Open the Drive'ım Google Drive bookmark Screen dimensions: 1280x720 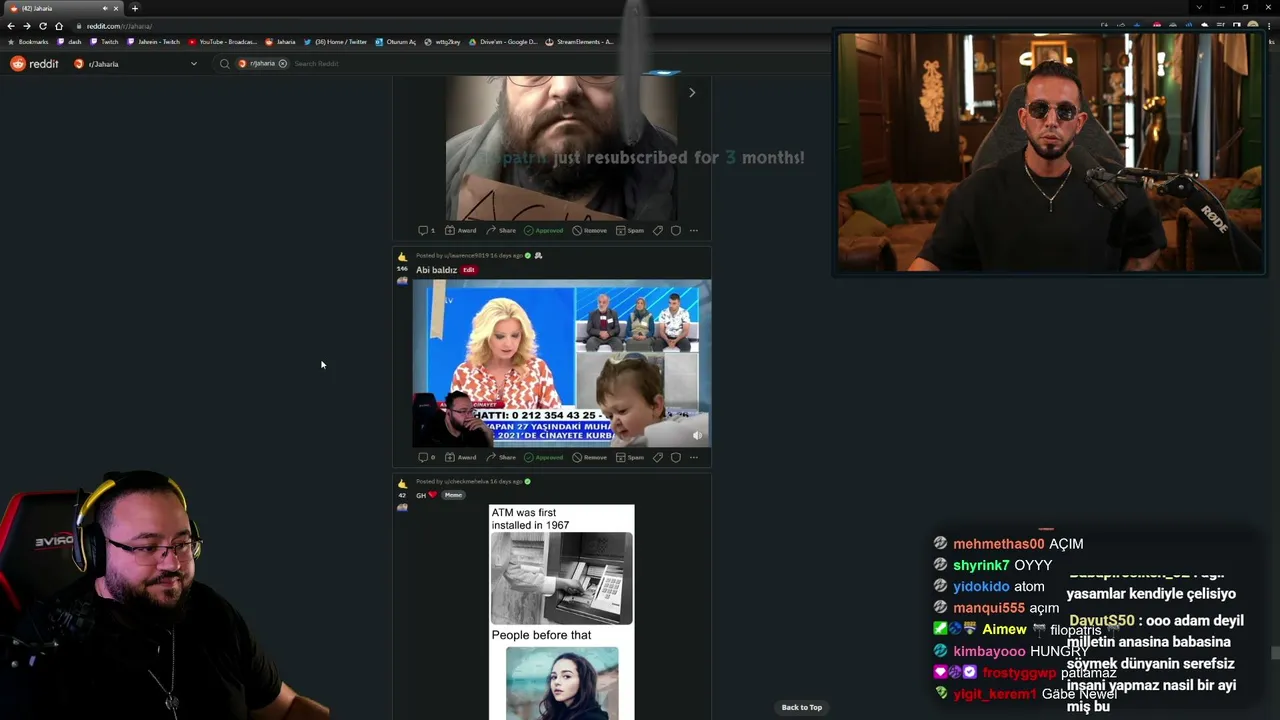[x=503, y=42]
